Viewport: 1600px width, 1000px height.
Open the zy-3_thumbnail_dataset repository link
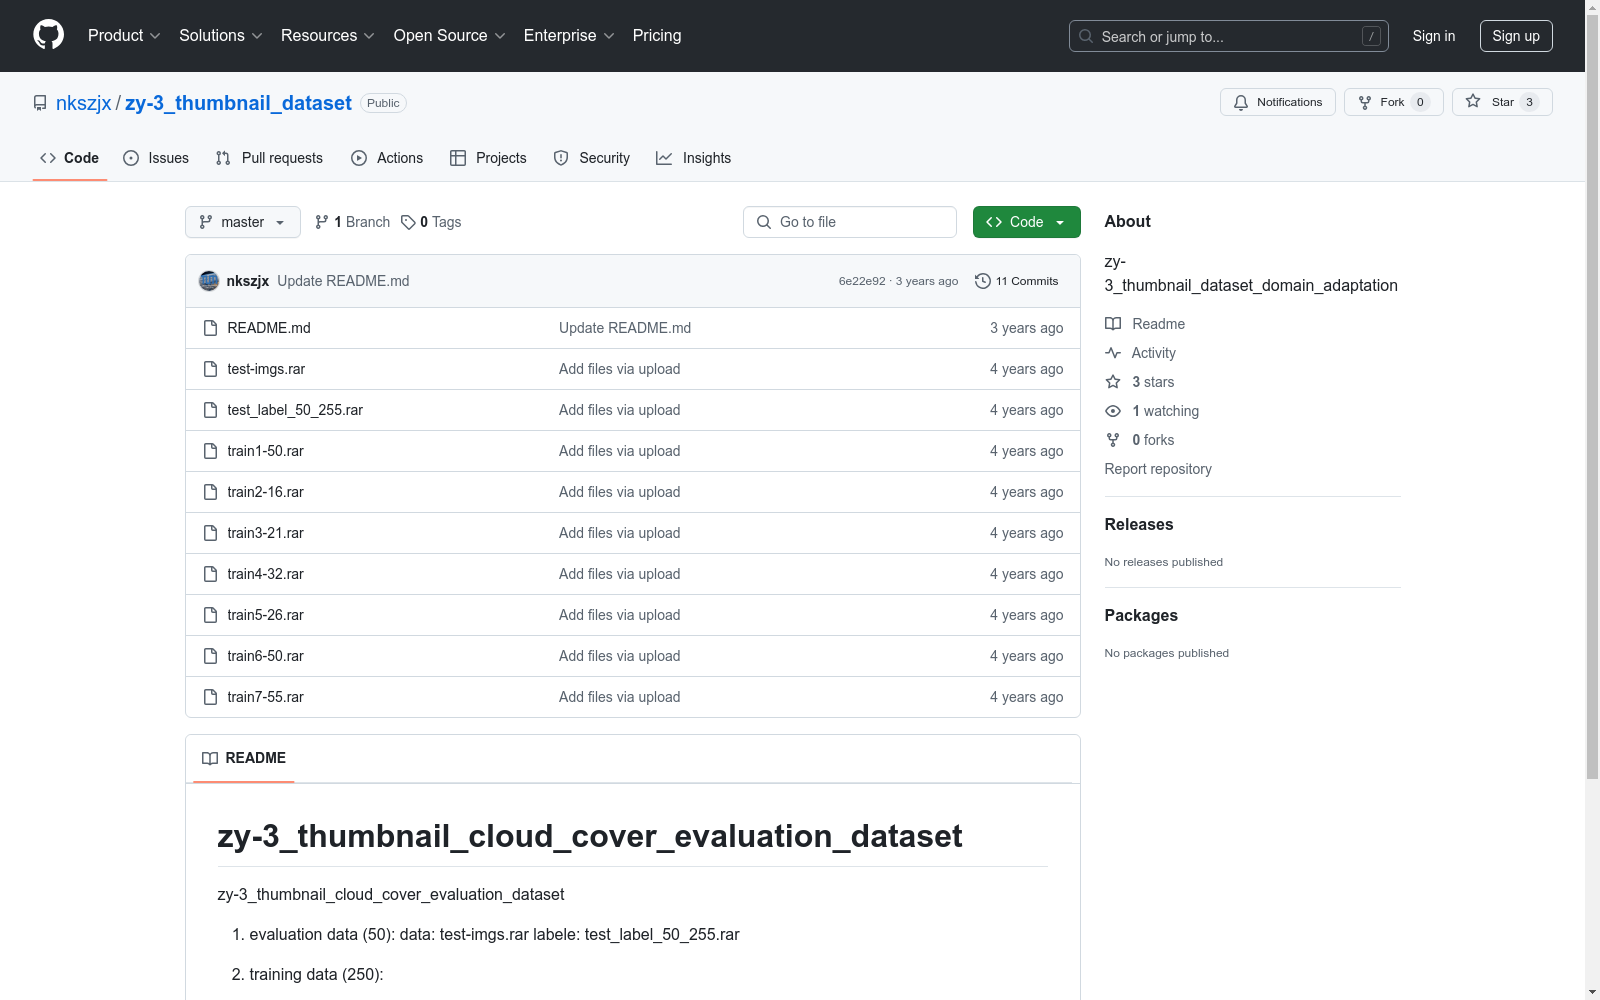coord(238,103)
